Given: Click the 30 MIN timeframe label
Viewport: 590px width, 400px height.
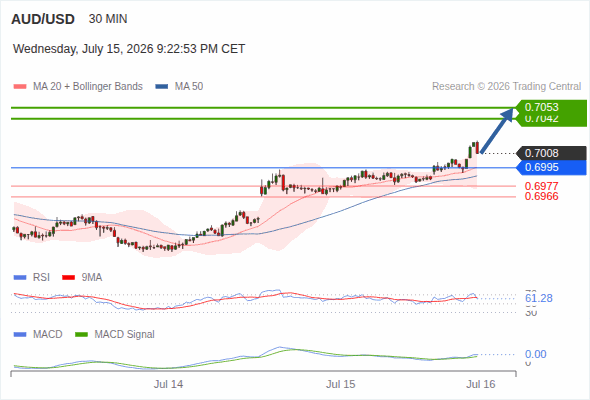Looking at the screenshot, I should (108, 19).
